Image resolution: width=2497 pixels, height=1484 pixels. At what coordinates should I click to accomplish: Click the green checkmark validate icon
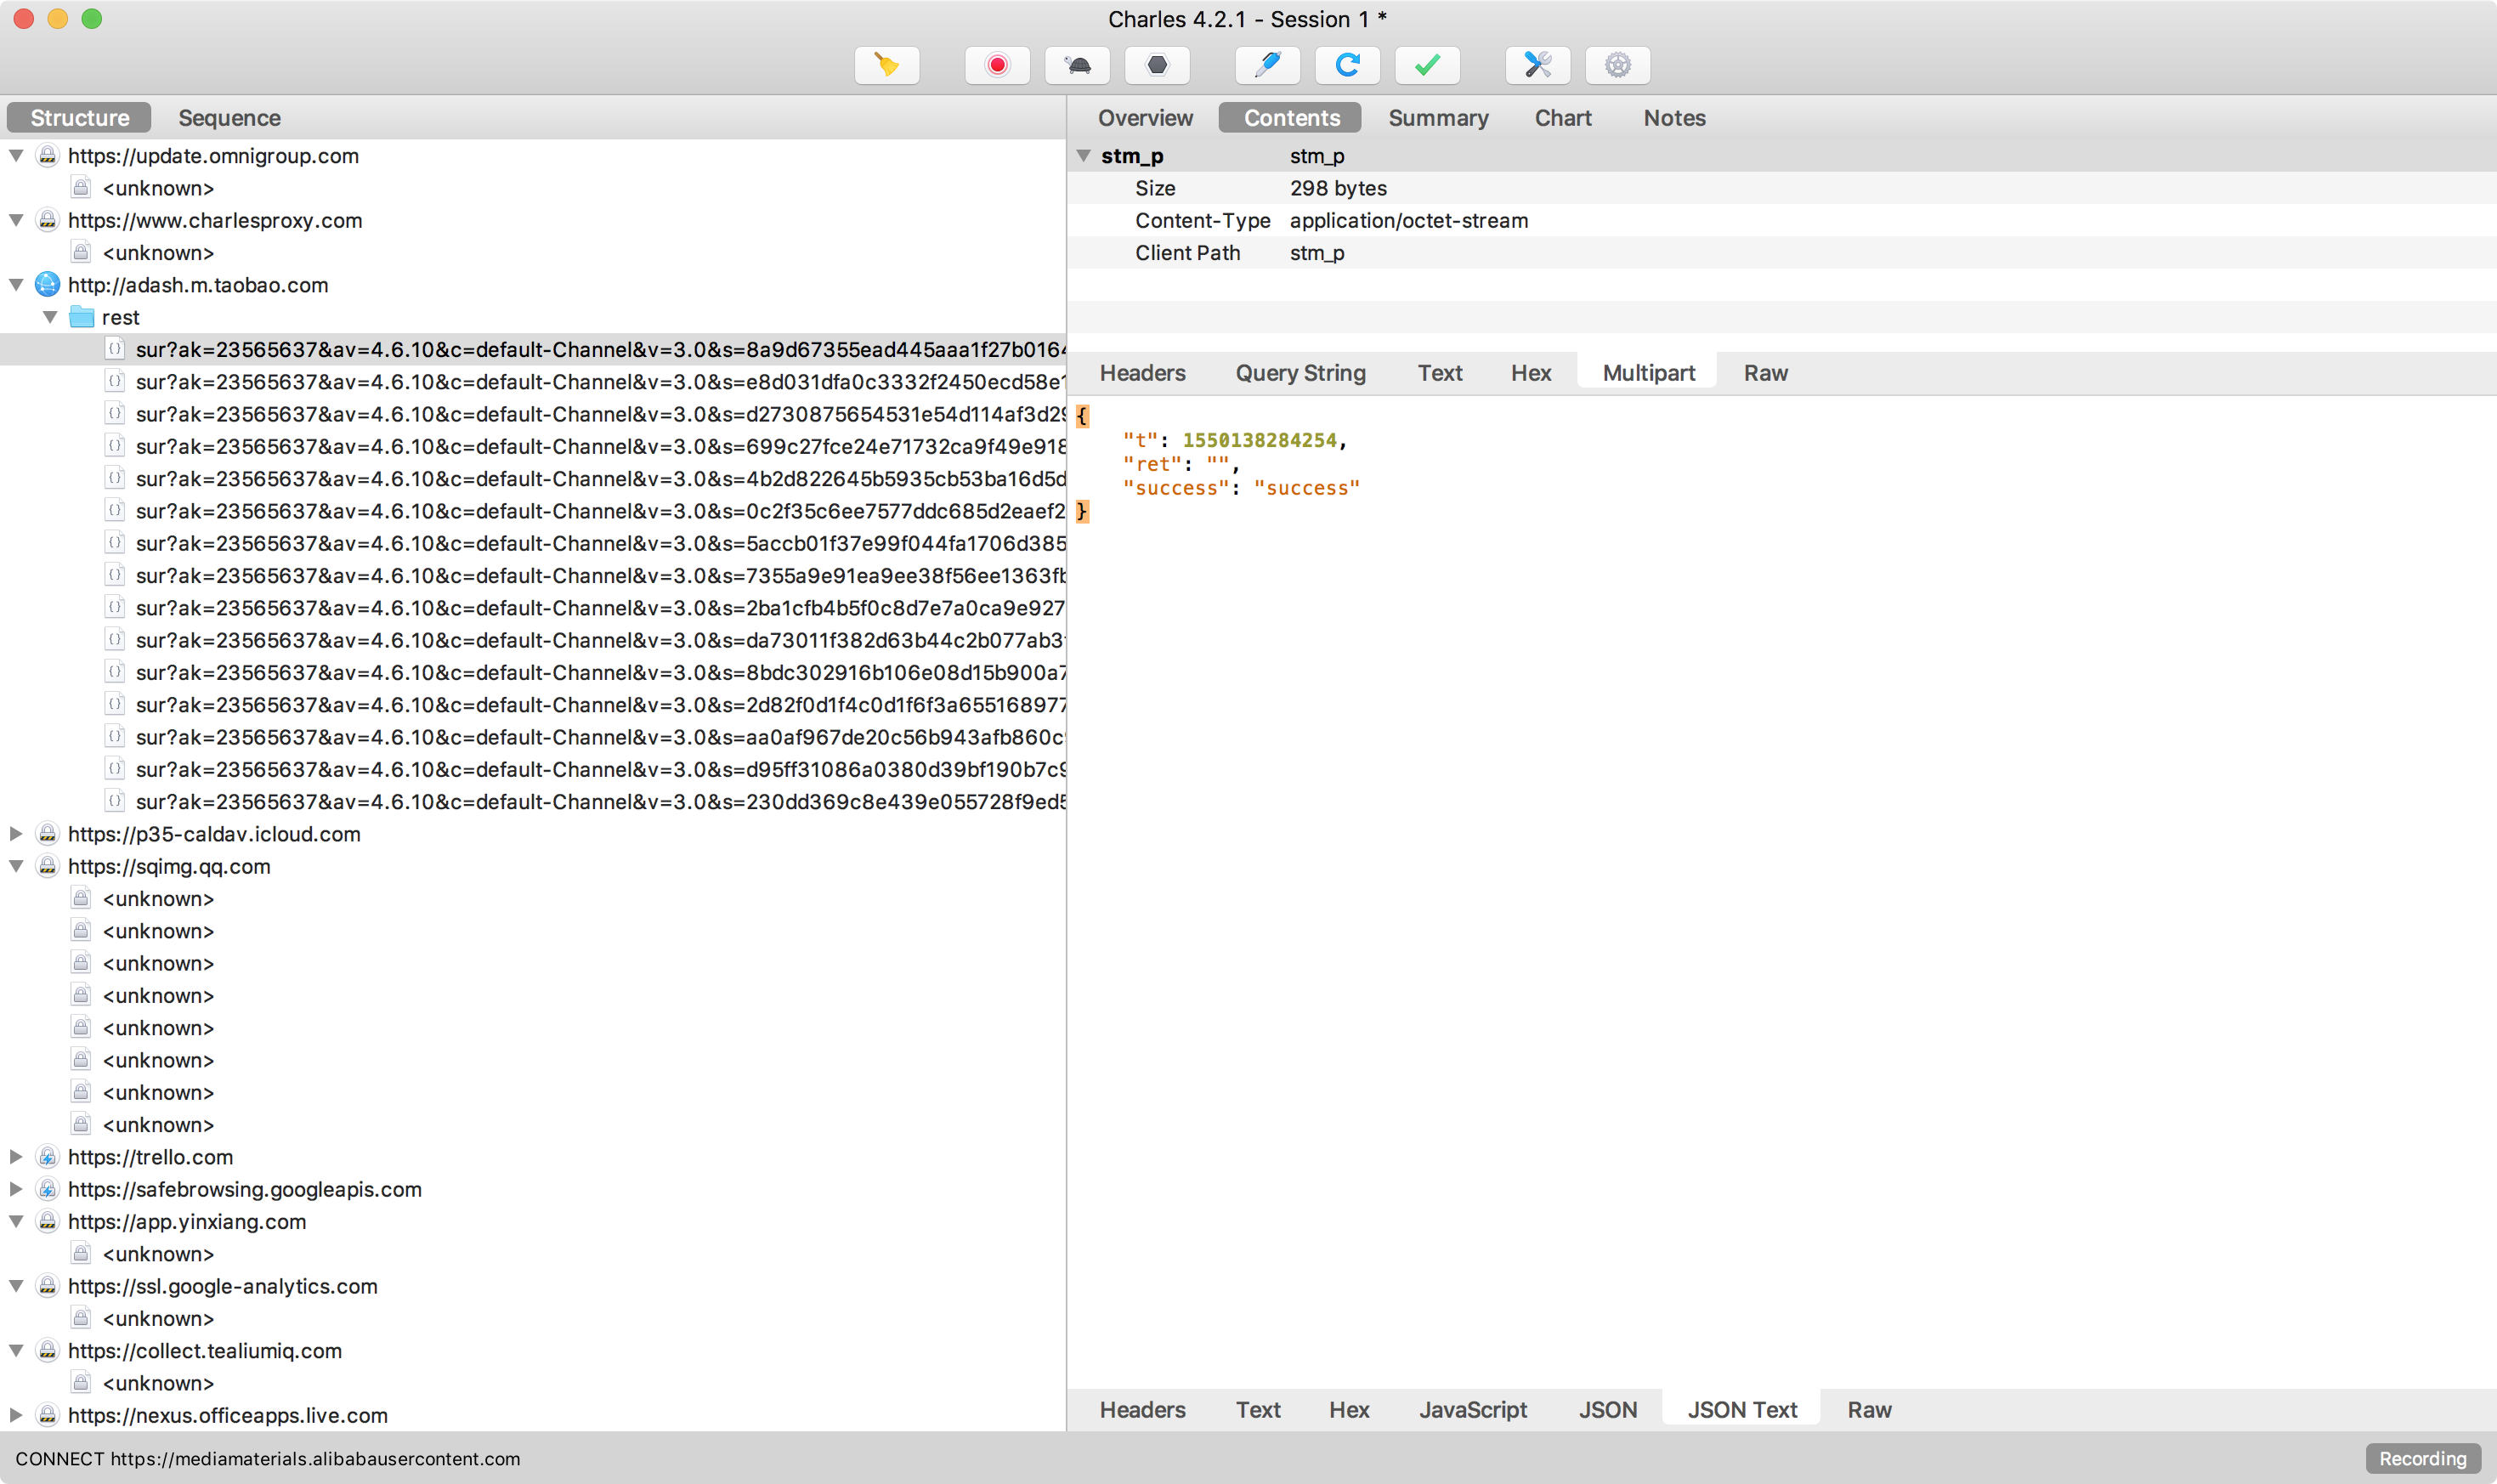pos(1427,66)
